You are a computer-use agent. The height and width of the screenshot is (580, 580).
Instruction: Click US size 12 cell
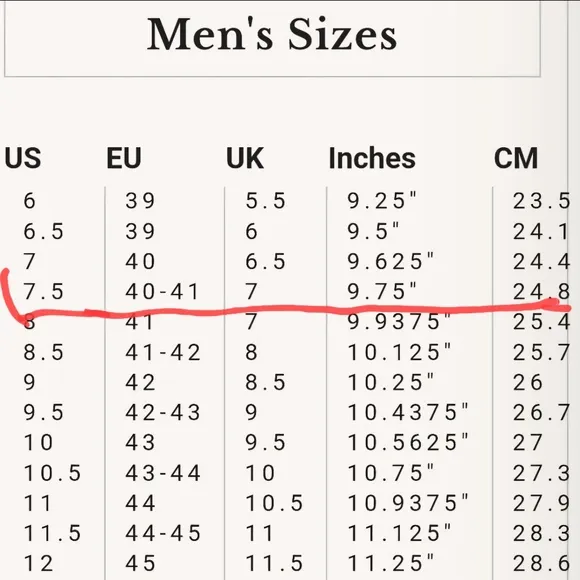pyautogui.click(x=38, y=563)
